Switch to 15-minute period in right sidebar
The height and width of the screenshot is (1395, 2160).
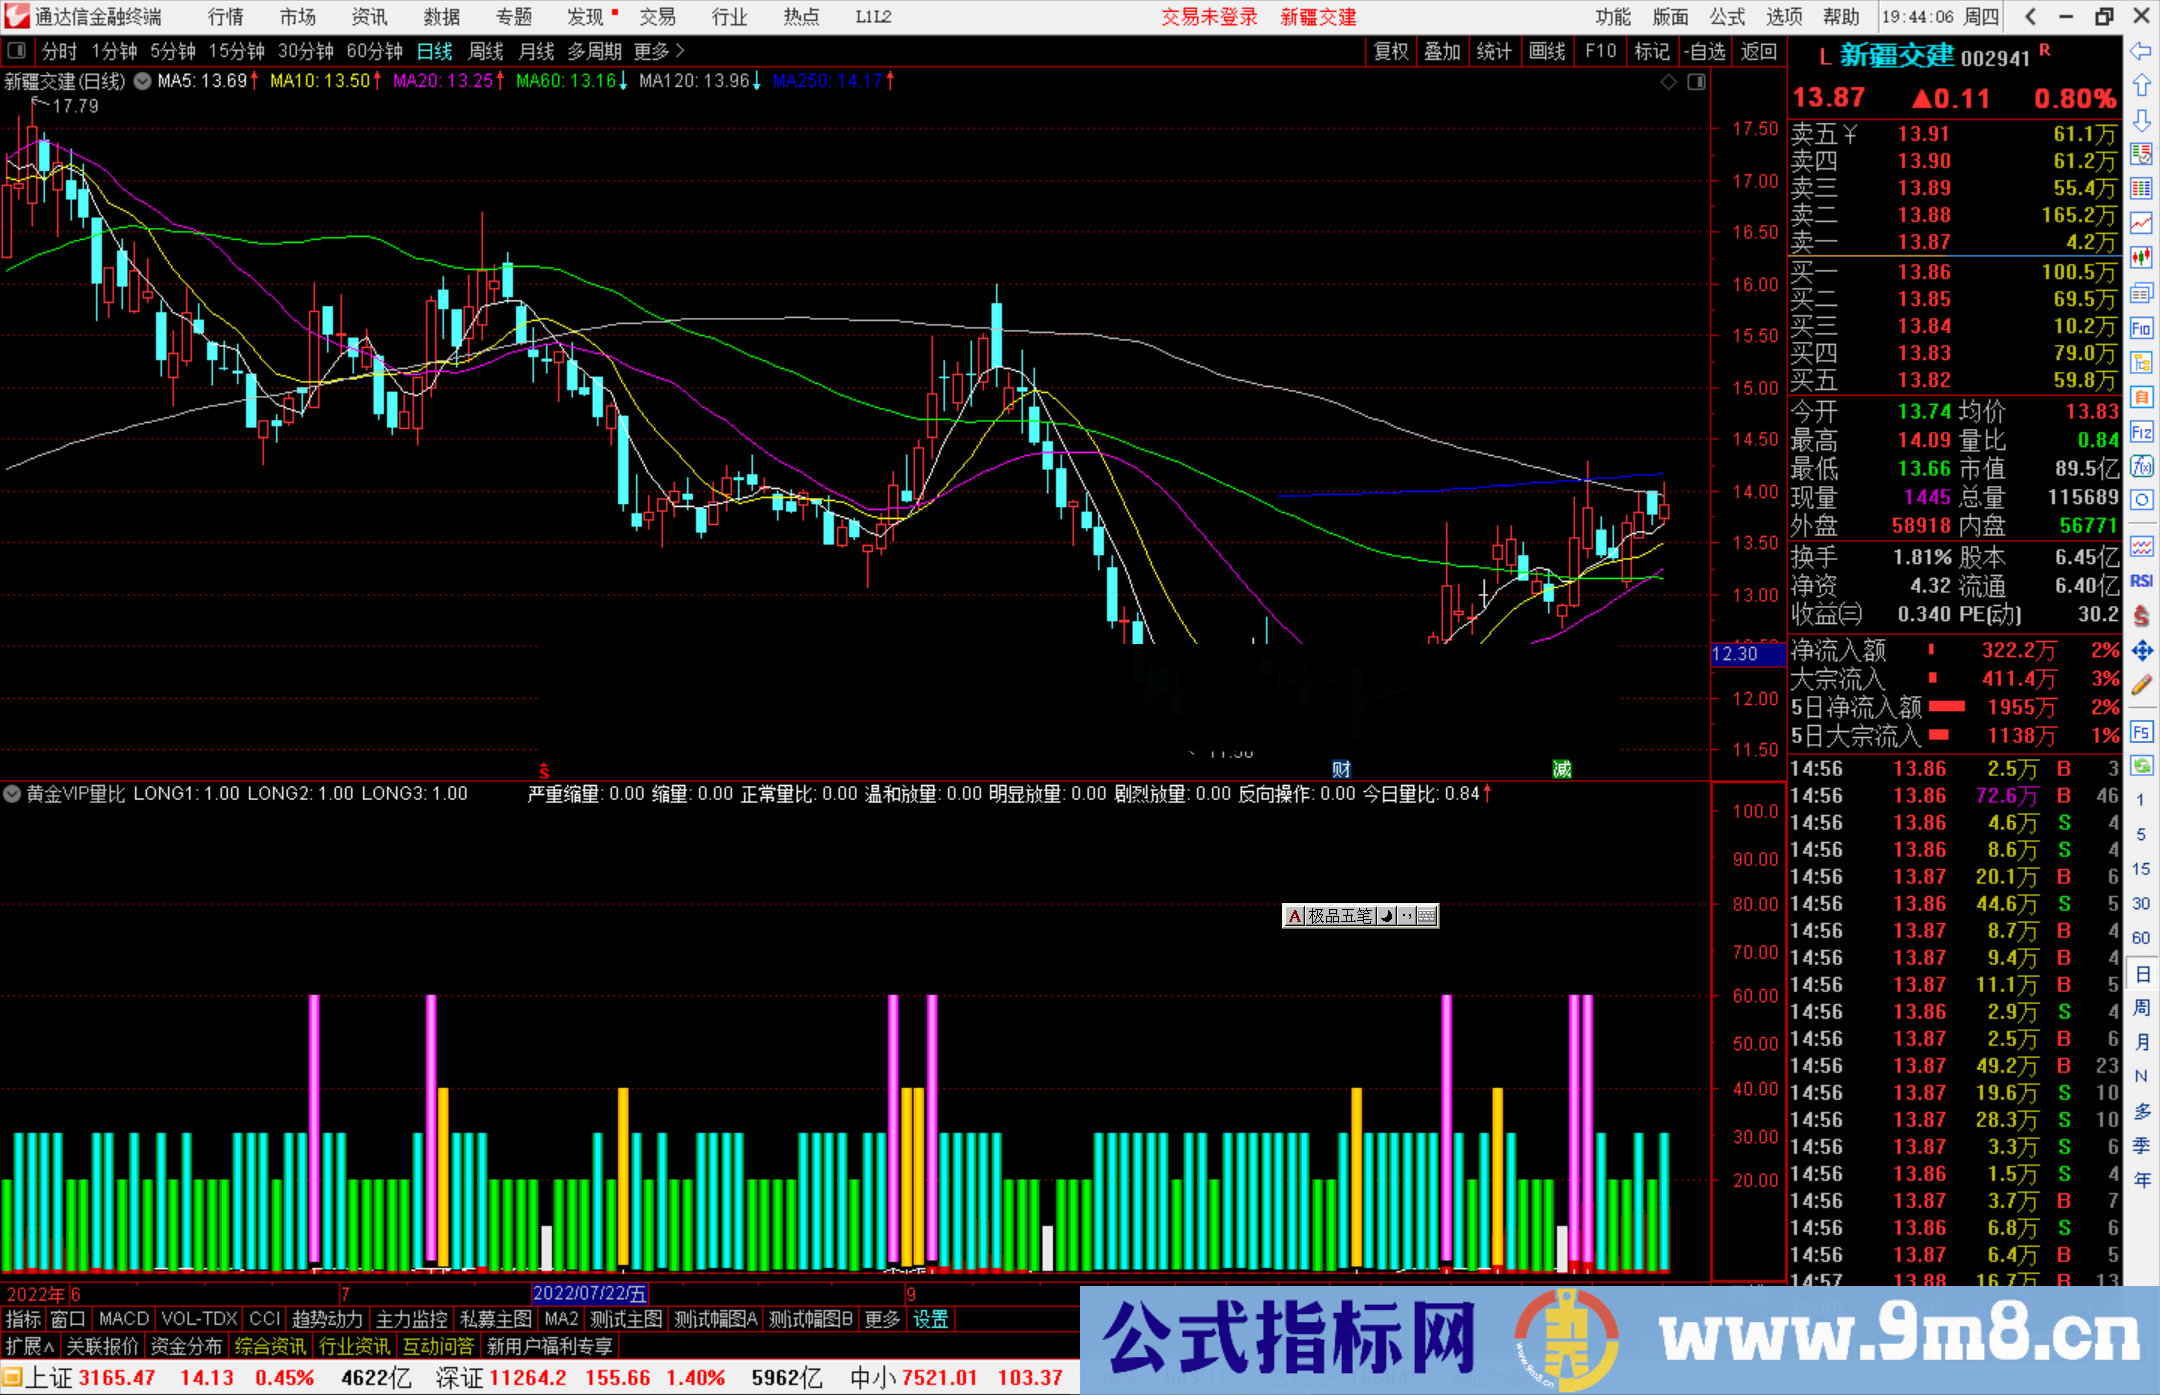click(x=2141, y=869)
